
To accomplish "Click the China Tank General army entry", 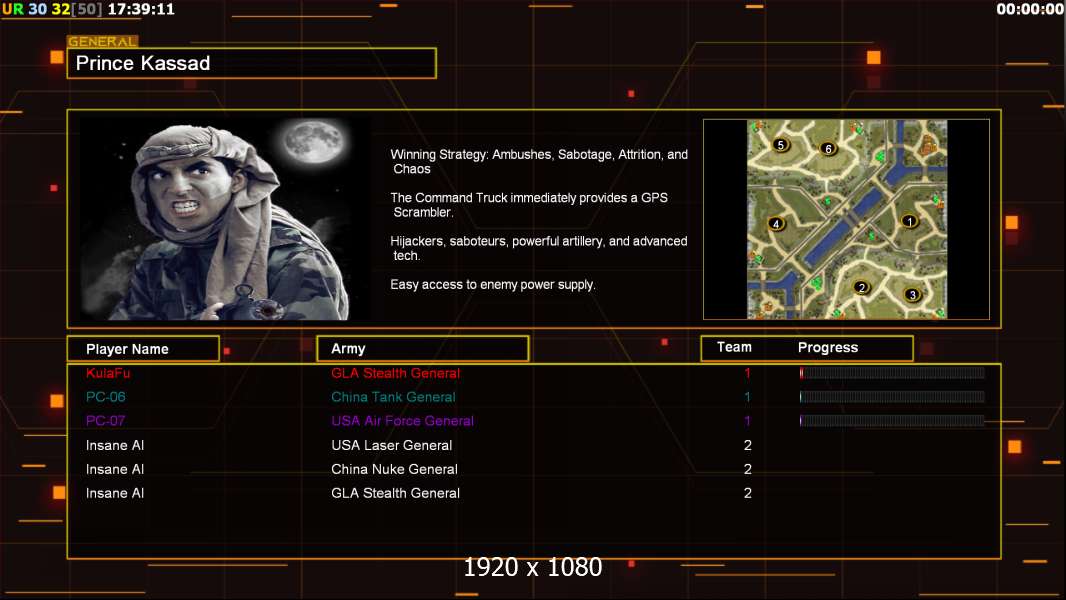I will click(394, 397).
